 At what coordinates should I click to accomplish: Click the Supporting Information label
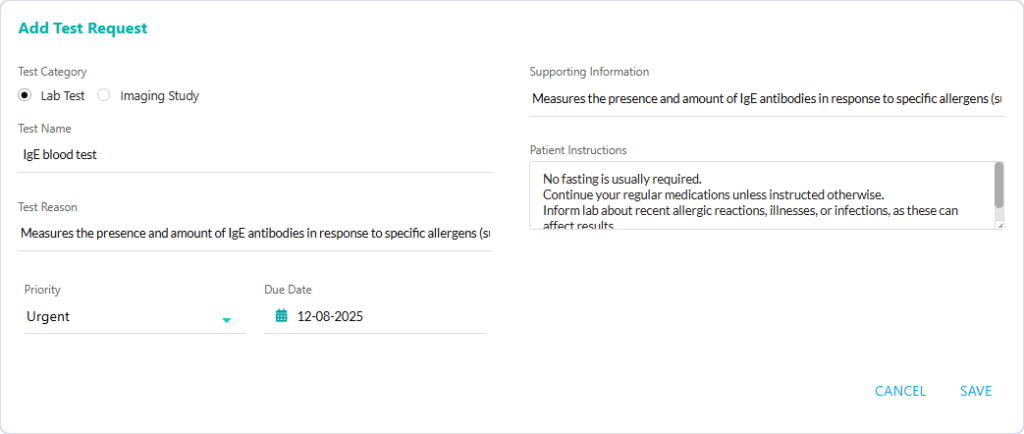pyautogui.click(x=589, y=72)
